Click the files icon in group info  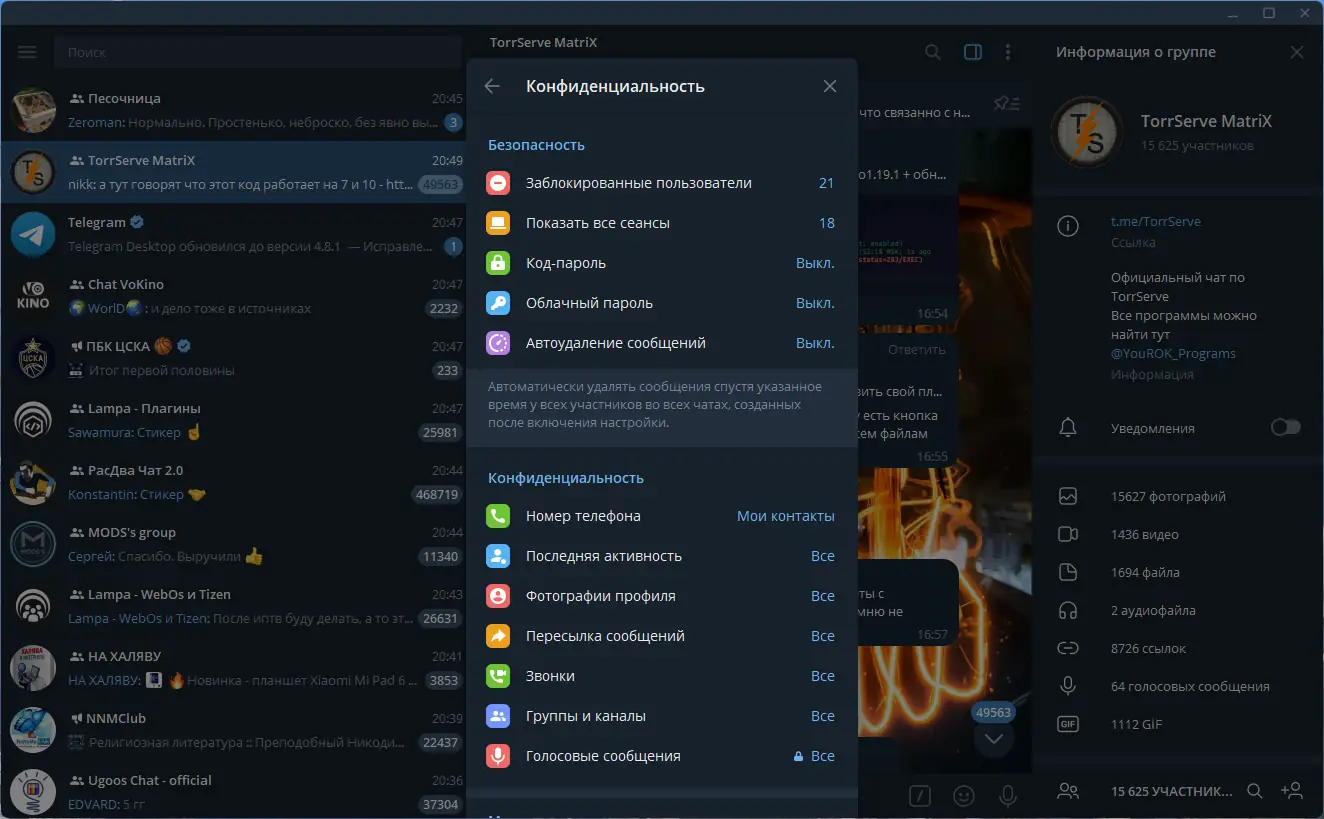point(1068,572)
